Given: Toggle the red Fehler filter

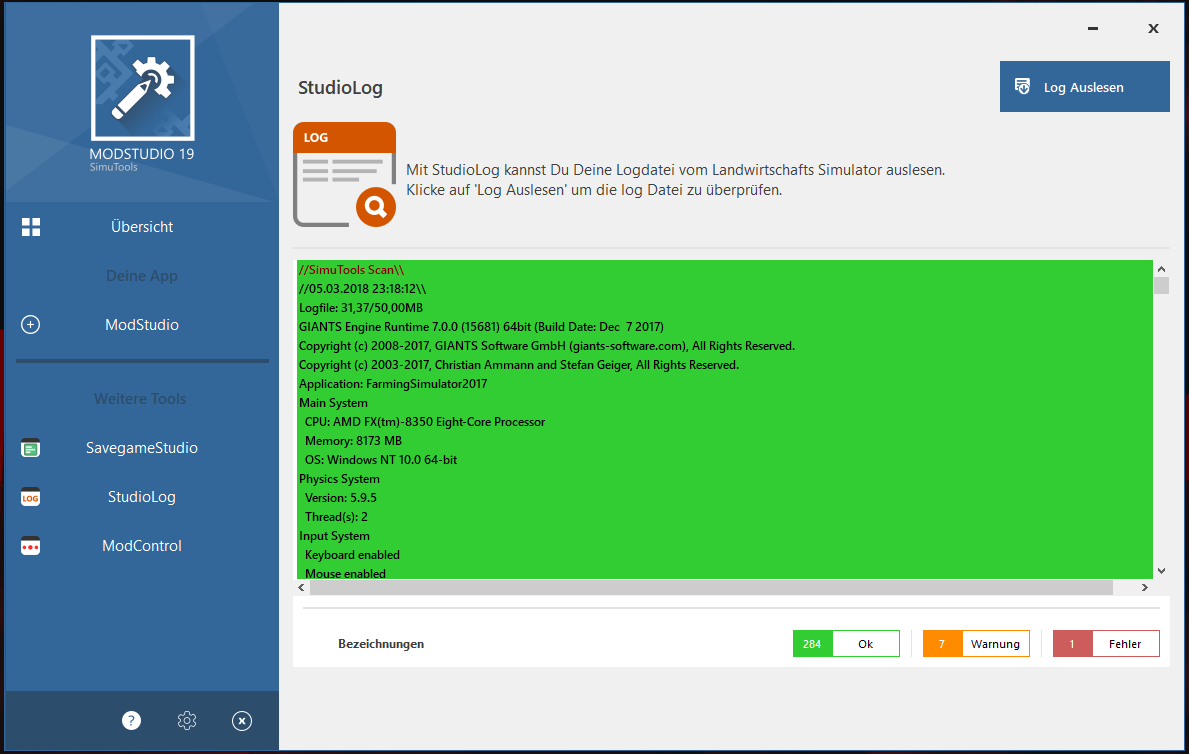Looking at the screenshot, I should click(x=1106, y=644).
